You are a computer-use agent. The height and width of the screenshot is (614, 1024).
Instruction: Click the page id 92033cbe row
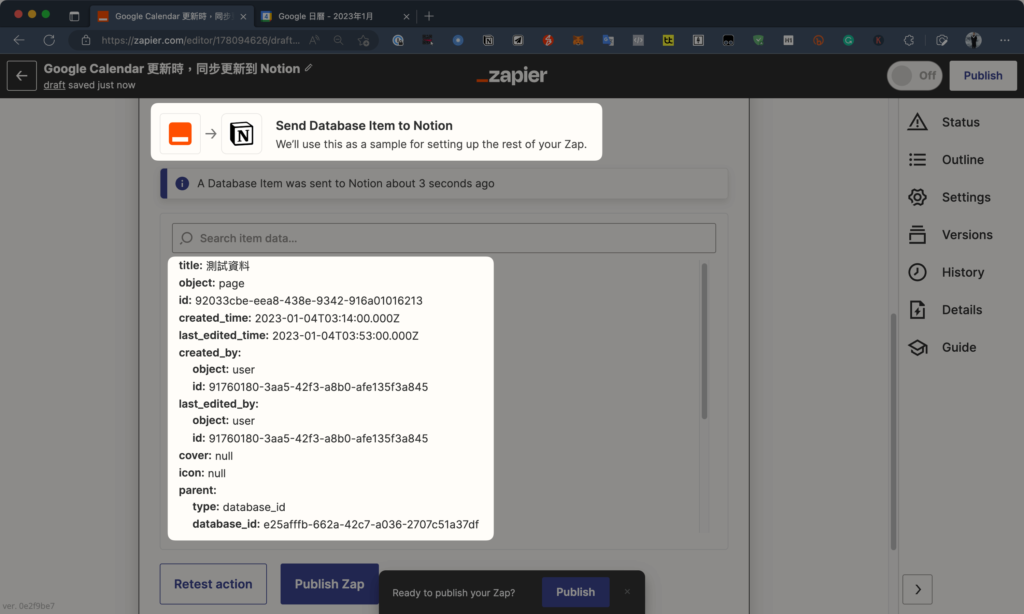[x=300, y=300]
